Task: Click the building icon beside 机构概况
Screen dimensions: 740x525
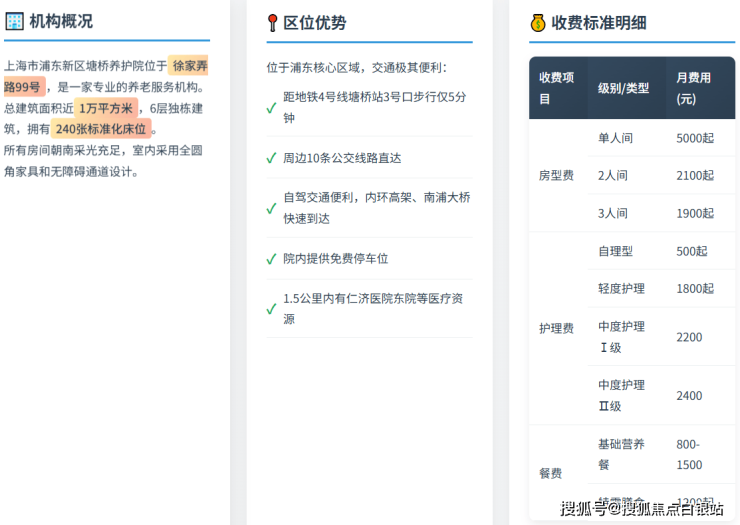Action: (x=14, y=21)
